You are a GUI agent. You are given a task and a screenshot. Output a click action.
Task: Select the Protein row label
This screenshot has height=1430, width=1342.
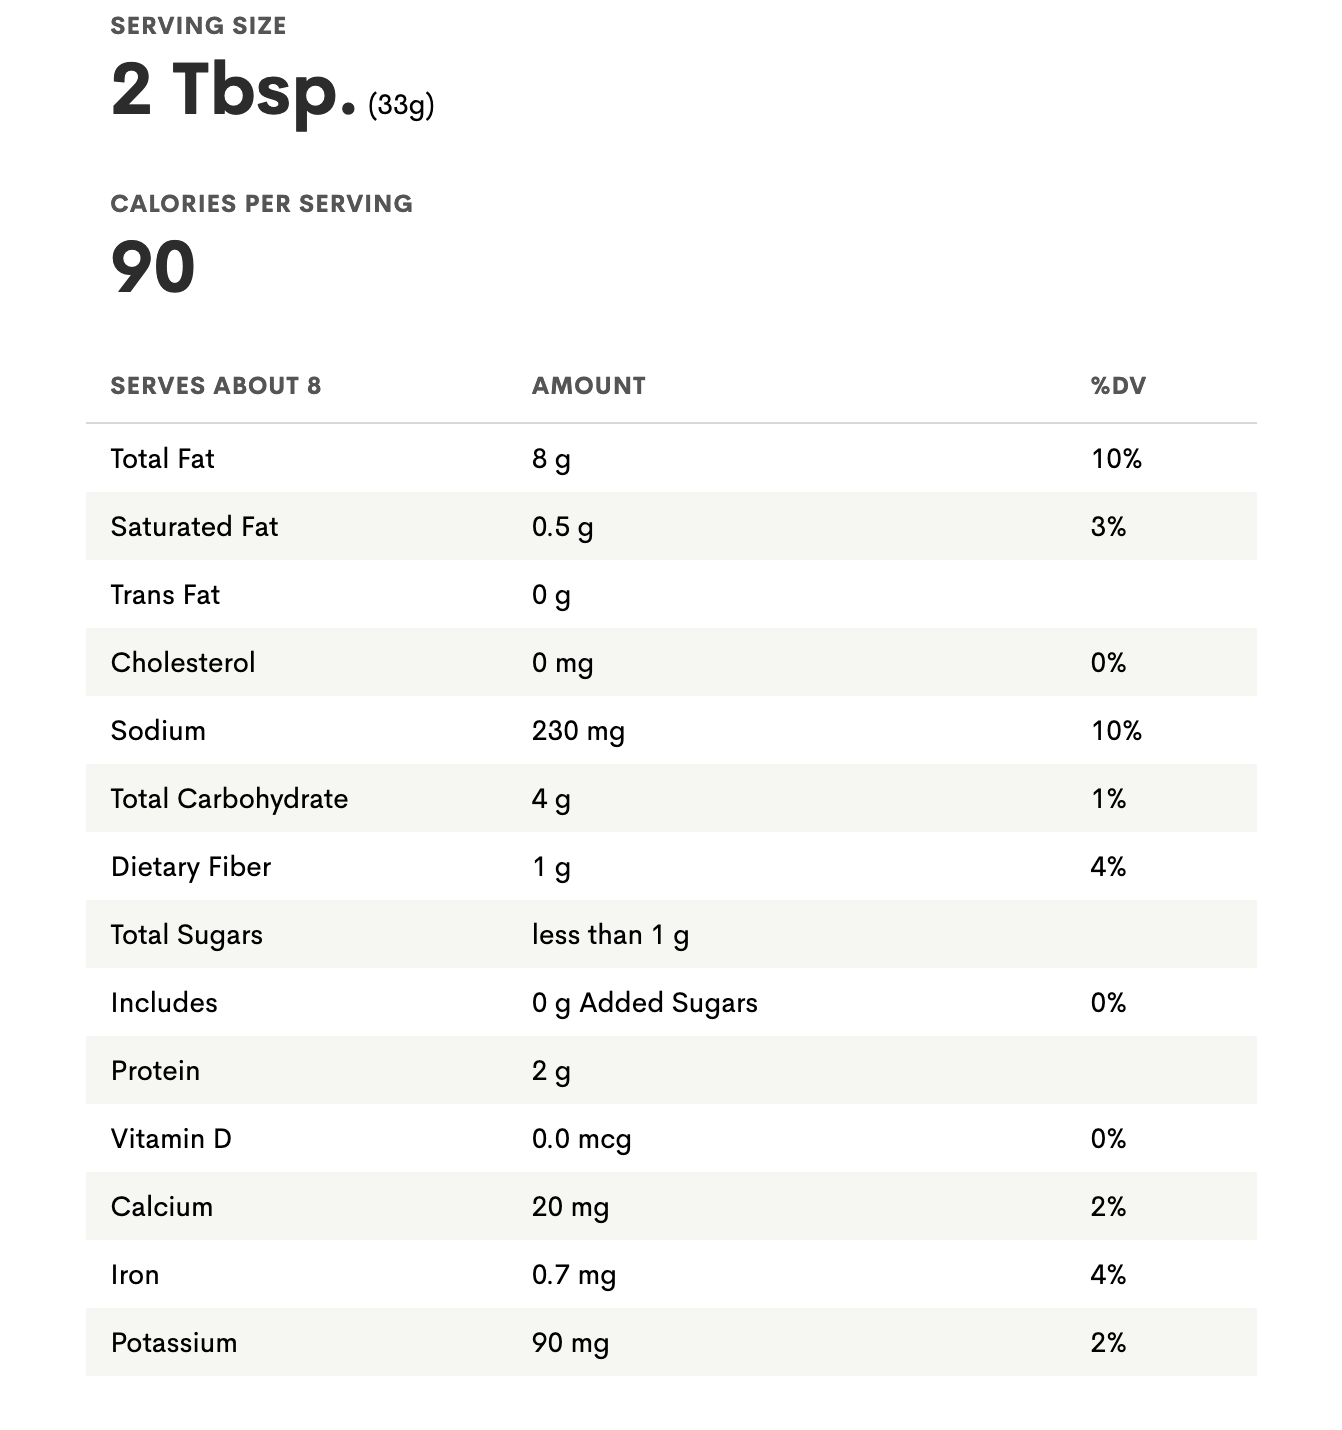[x=155, y=1070]
